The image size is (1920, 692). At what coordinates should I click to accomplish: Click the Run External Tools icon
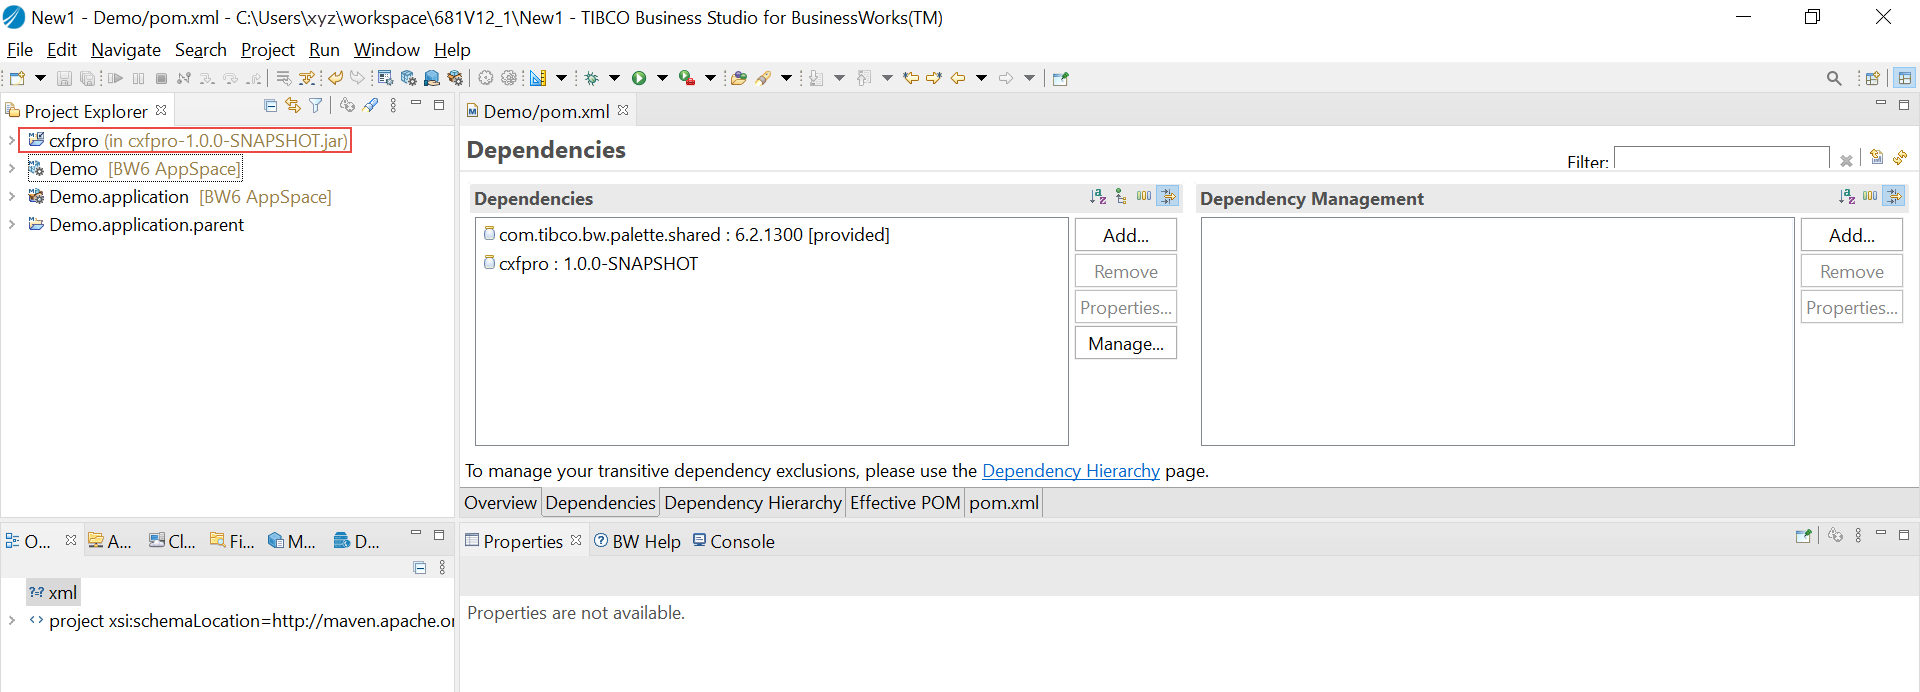coord(687,78)
